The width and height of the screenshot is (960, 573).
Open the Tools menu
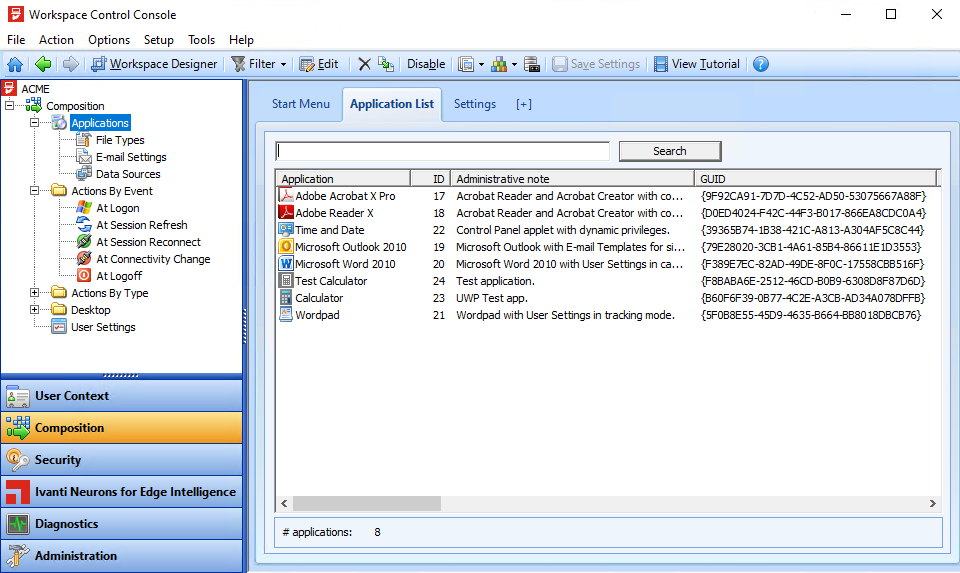click(x=201, y=40)
